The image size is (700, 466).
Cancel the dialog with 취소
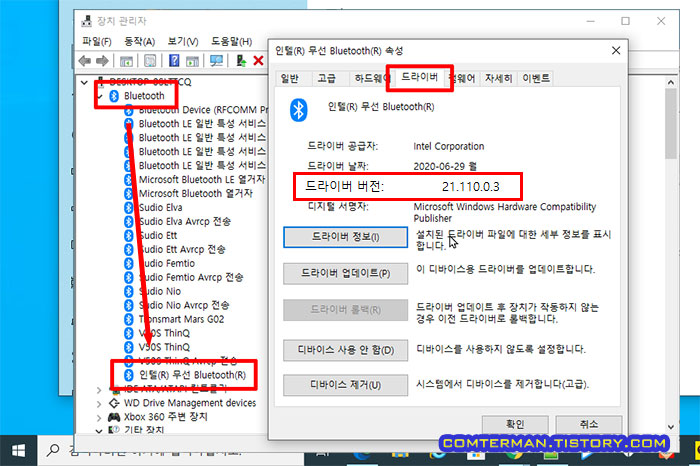coord(588,424)
